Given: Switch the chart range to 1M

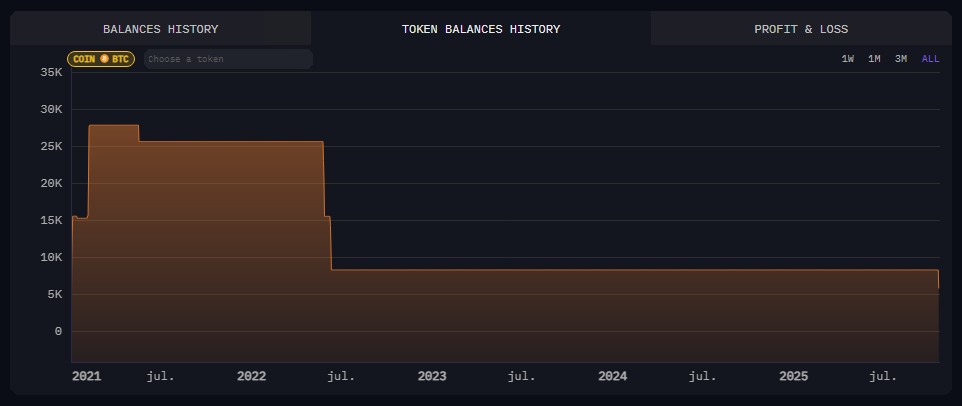Looking at the screenshot, I should (874, 59).
